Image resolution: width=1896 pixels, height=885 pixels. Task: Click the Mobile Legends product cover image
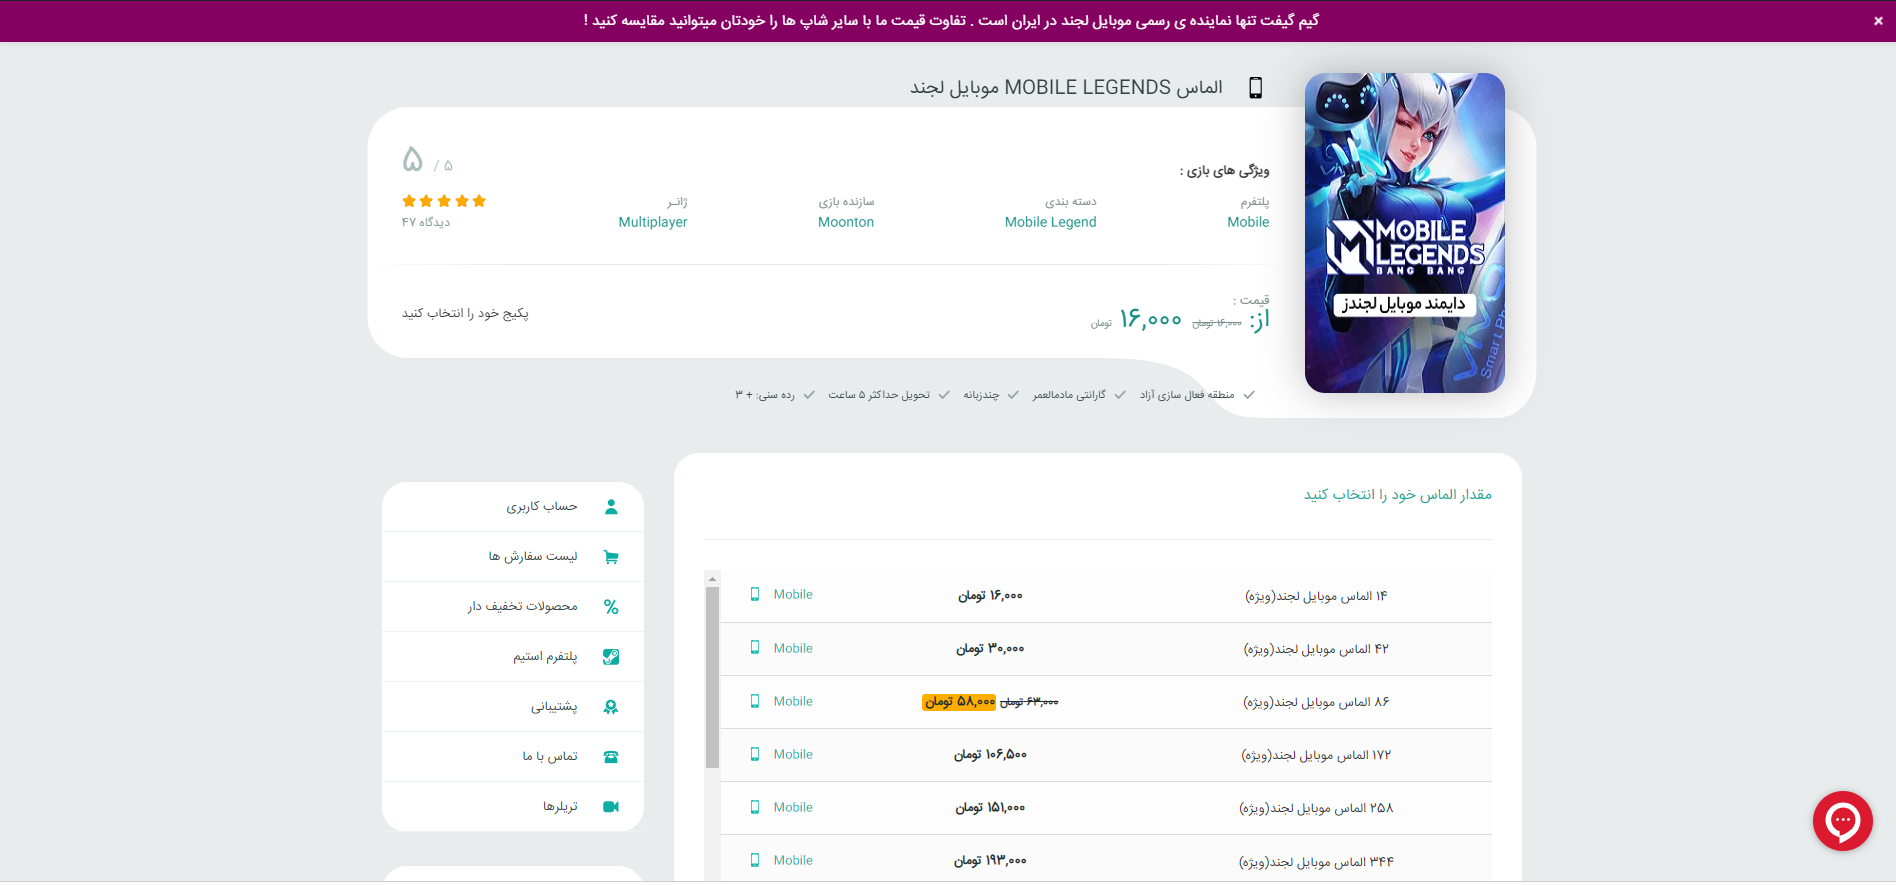[1404, 233]
